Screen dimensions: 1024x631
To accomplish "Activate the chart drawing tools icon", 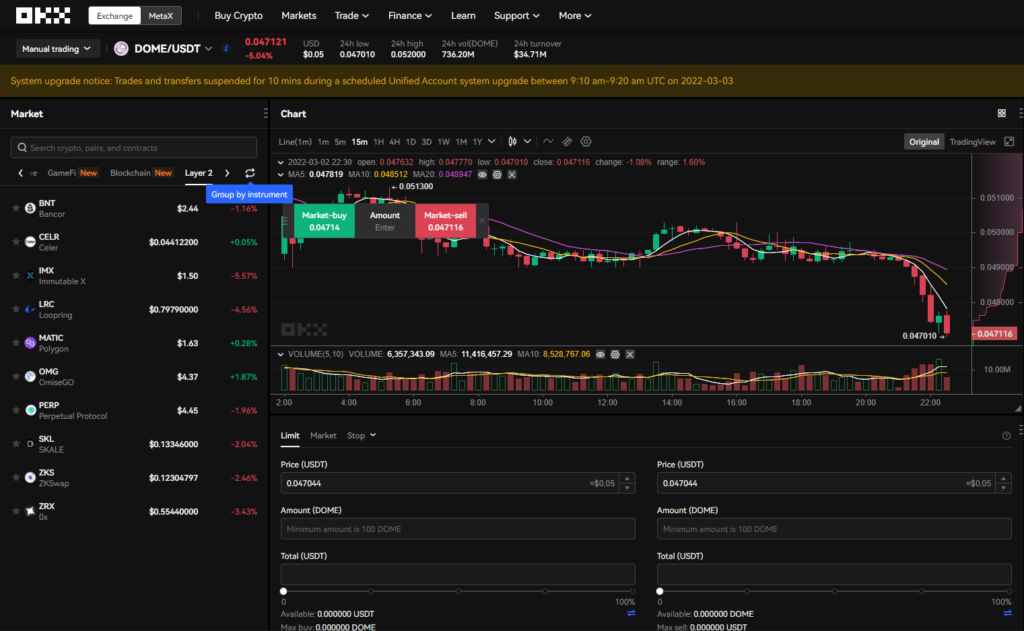I will pos(567,142).
